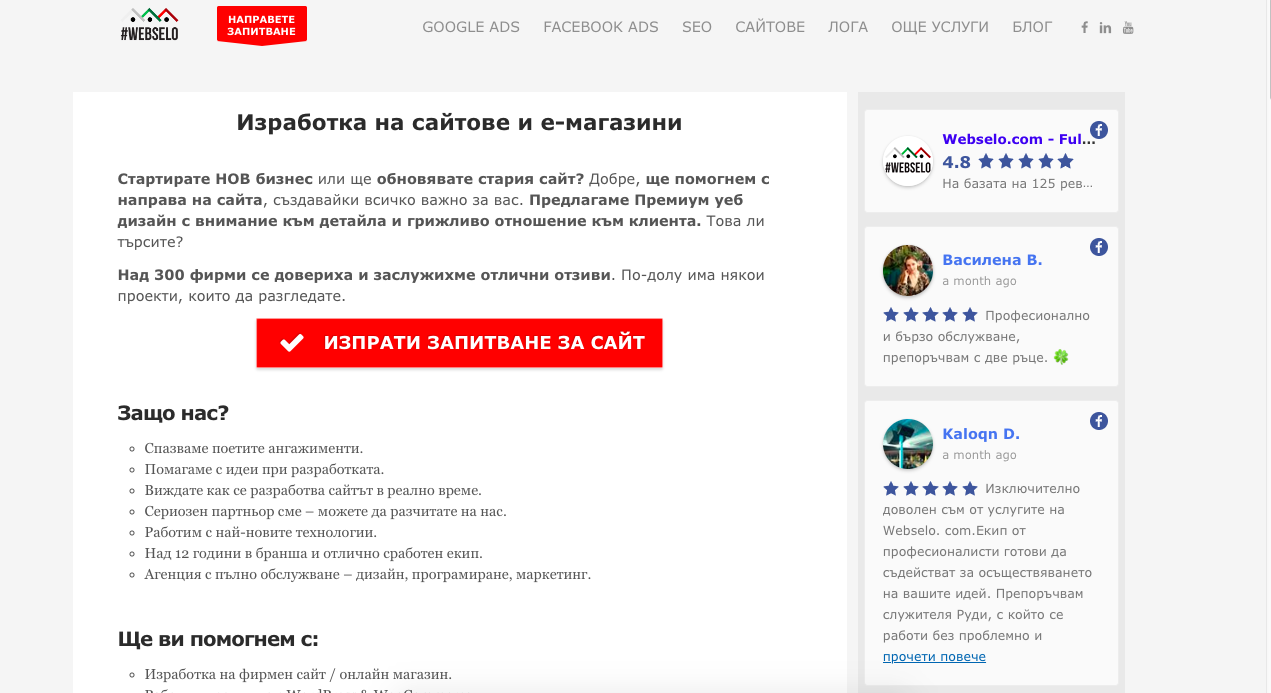This screenshot has width=1271, height=693.
Task: Click the Facebook icon in the header
Action: [1084, 27]
